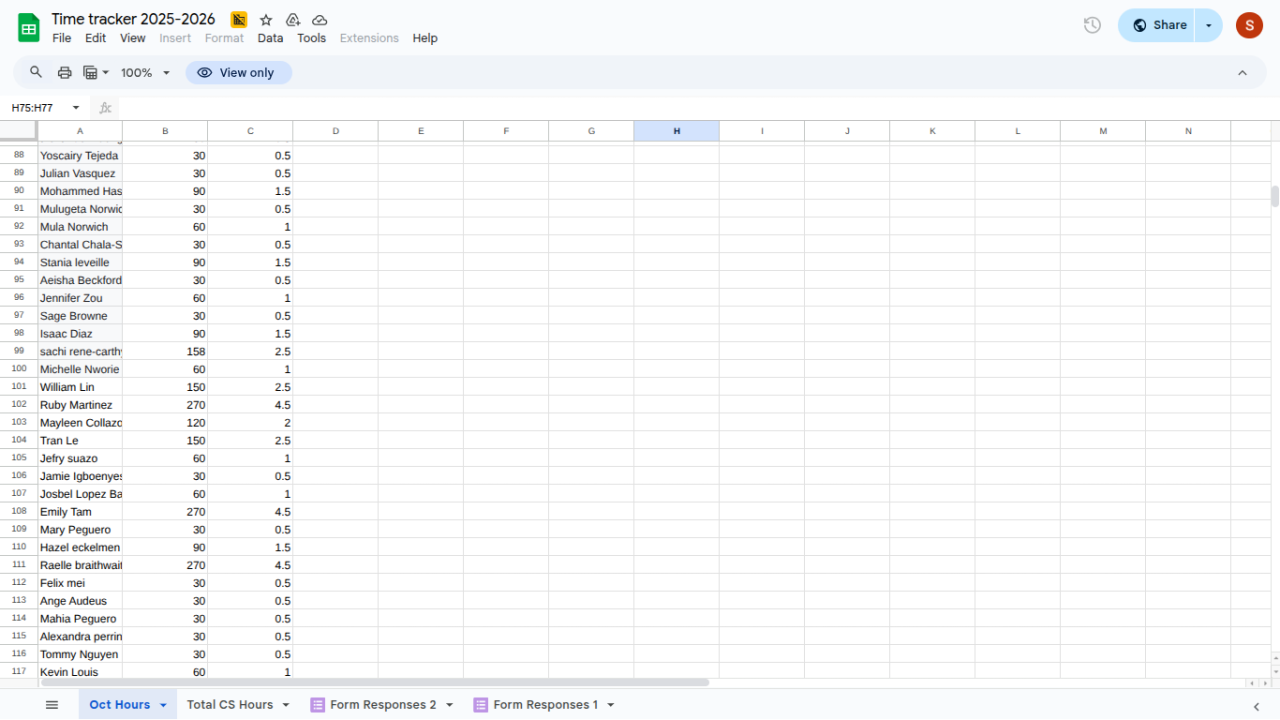Click the print icon
This screenshot has height=720, width=1280.
(65, 72)
